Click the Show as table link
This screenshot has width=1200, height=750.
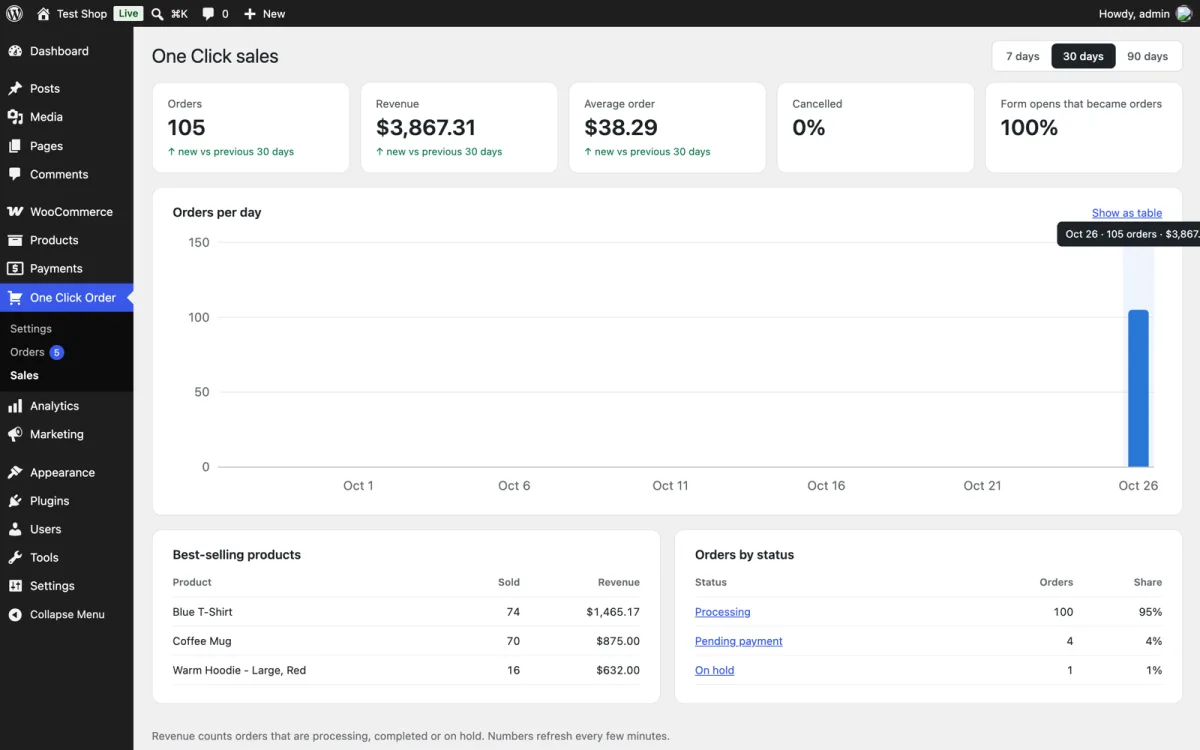click(1127, 213)
